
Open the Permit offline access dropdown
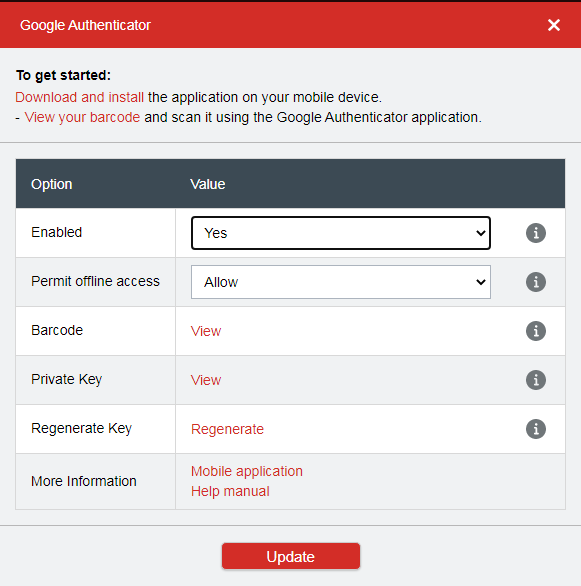[x=341, y=282]
